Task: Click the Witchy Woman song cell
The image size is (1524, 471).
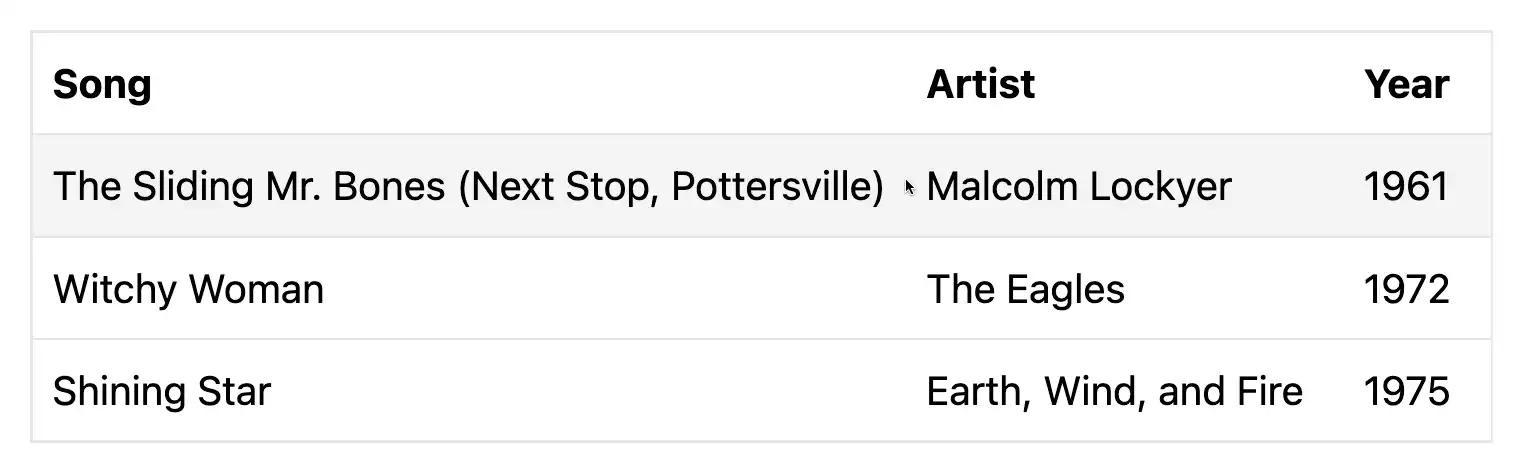Action: (x=188, y=289)
